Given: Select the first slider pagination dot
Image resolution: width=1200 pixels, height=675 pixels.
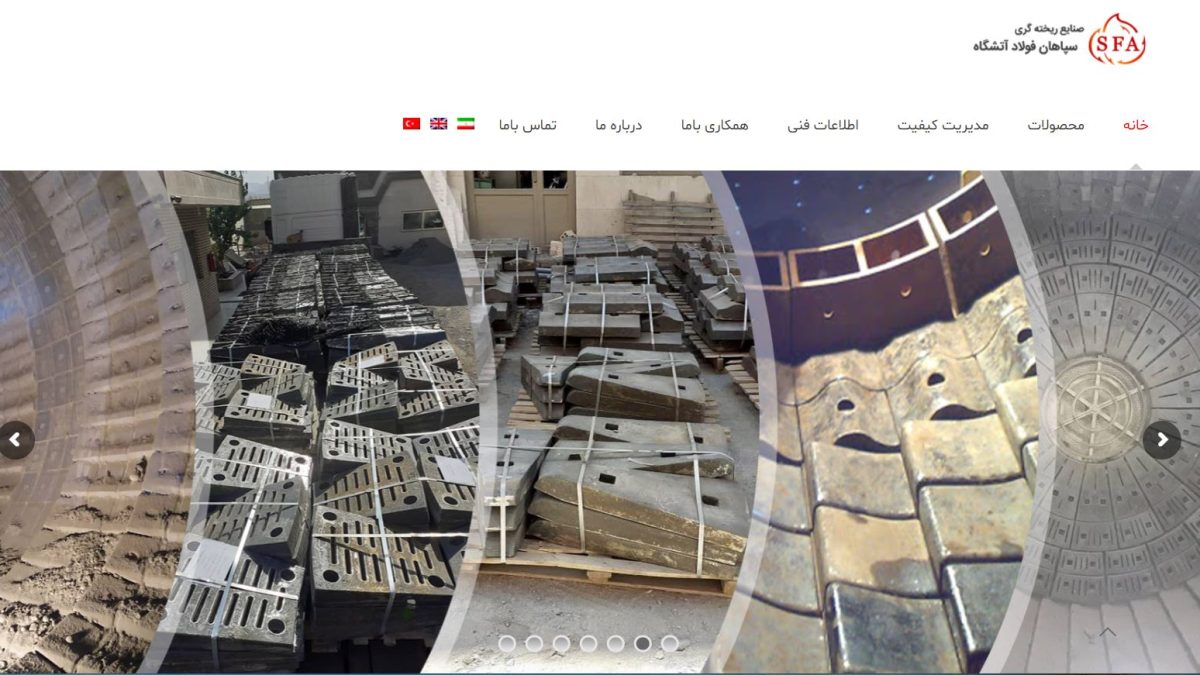Looking at the screenshot, I should pyautogui.click(x=507, y=643).
